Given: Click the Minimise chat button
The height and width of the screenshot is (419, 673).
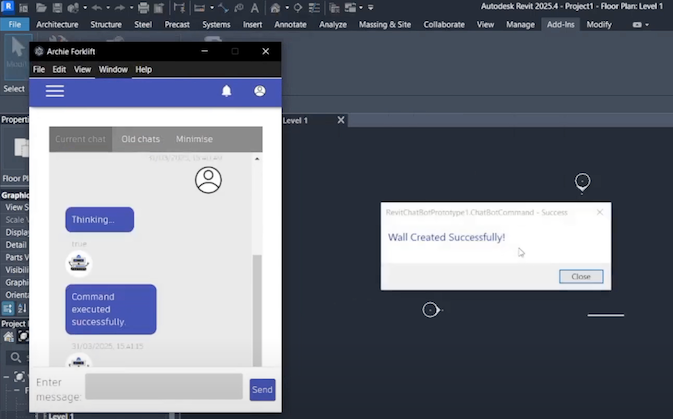Looking at the screenshot, I should pos(194,139).
